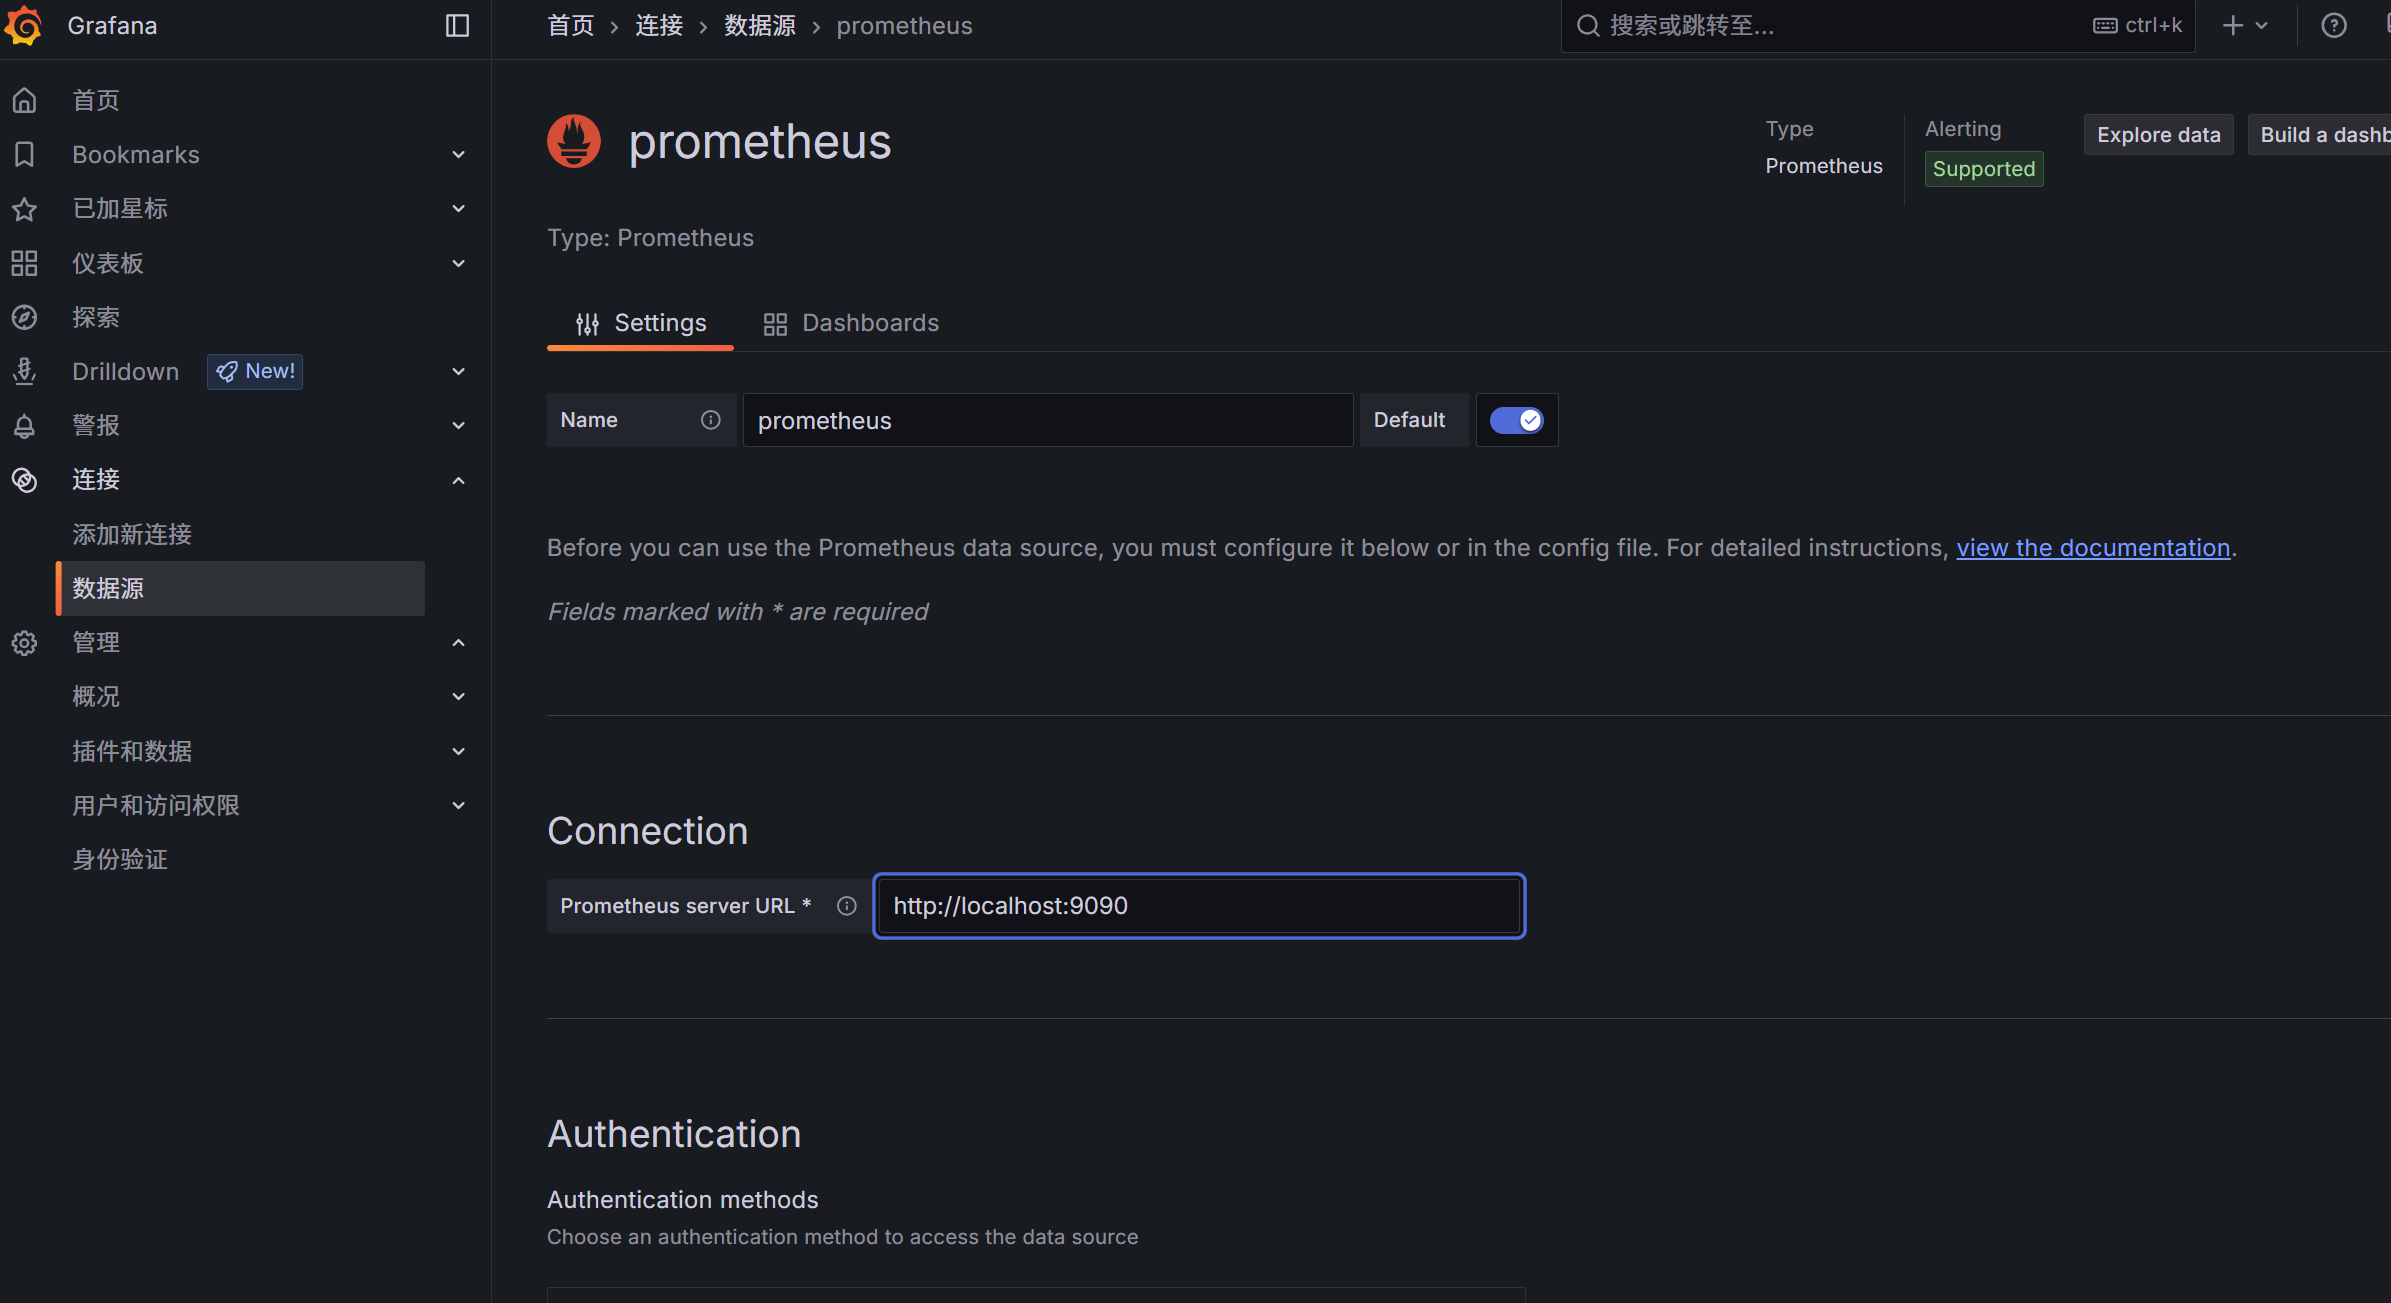Click the Prometheus server URL field
This screenshot has width=2391, height=1303.
coord(1199,906)
